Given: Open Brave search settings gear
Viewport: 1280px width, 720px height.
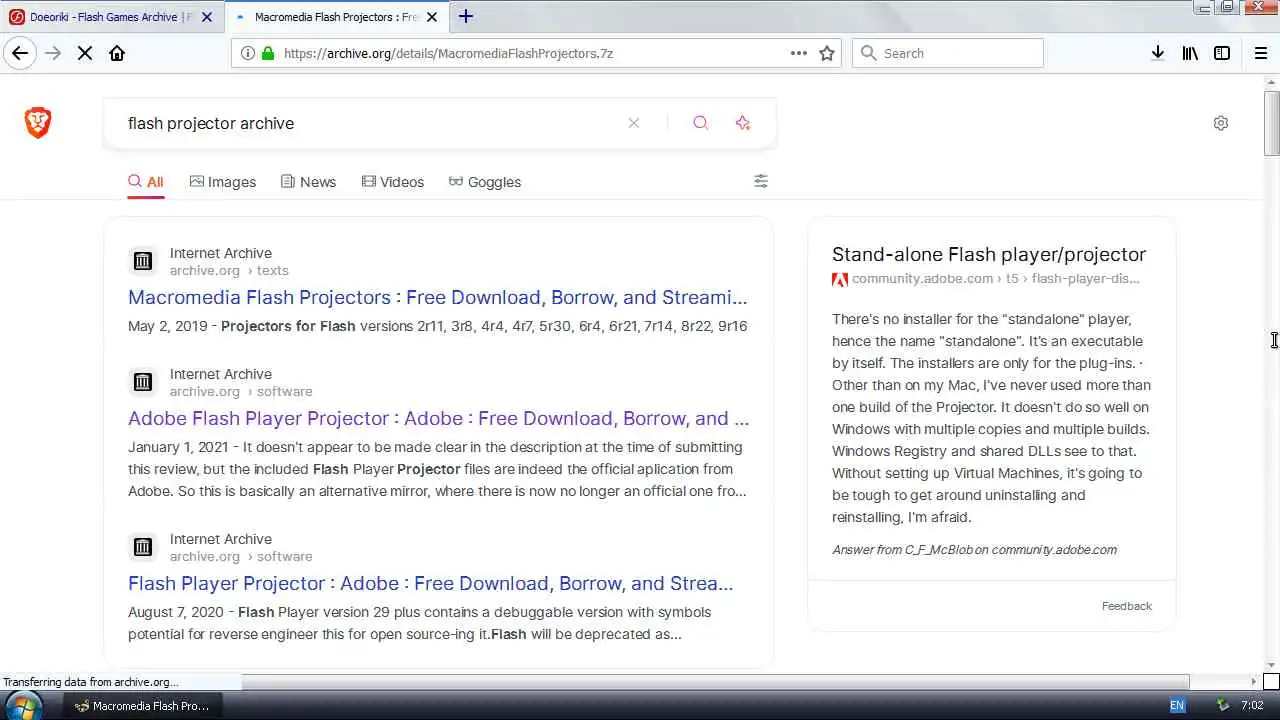Looking at the screenshot, I should 1221,123.
